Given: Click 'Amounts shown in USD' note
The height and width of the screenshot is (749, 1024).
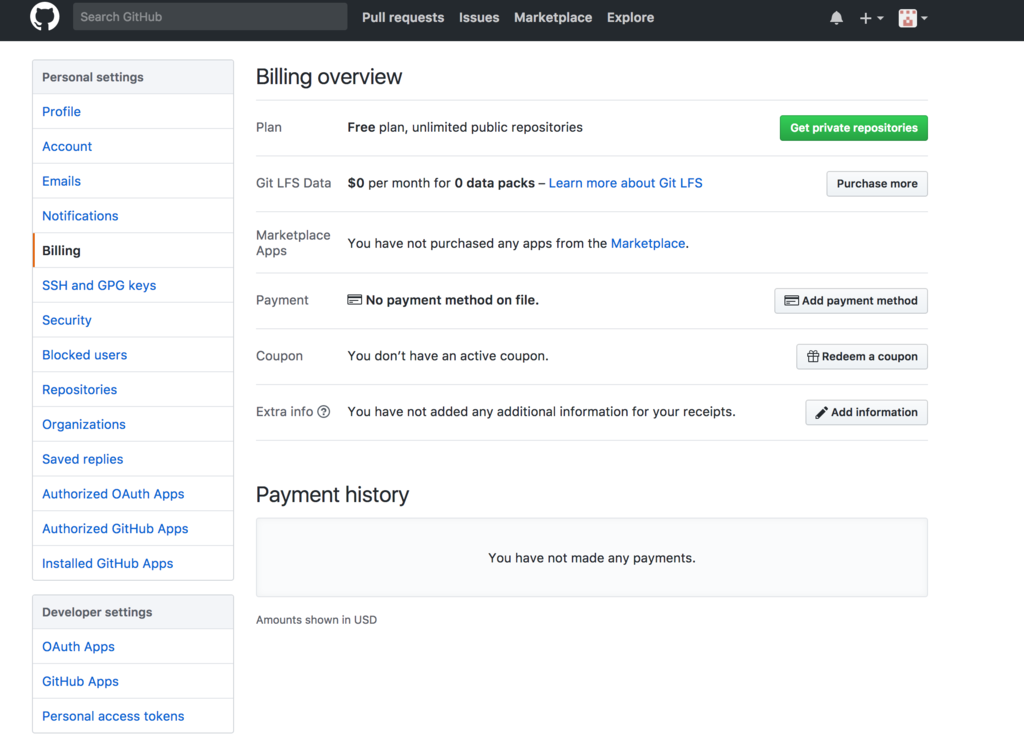Looking at the screenshot, I should [x=316, y=620].
